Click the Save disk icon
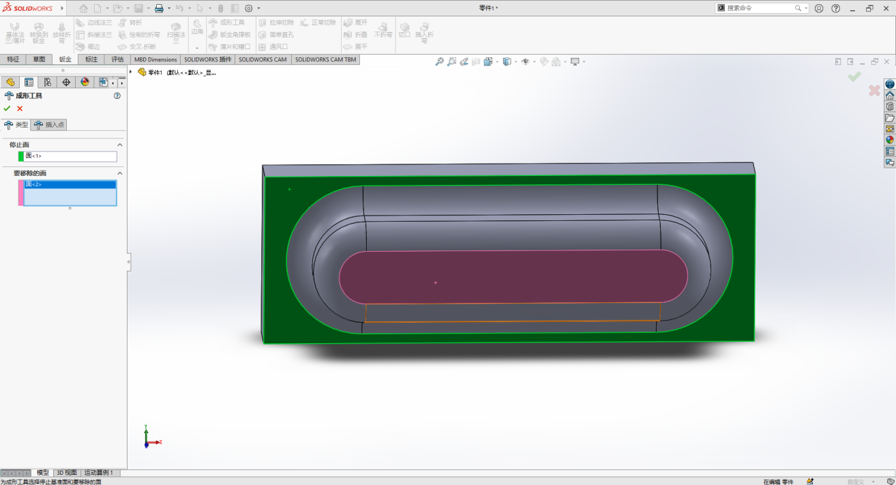This screenshot has height=485, width=896. pos(138,9)
